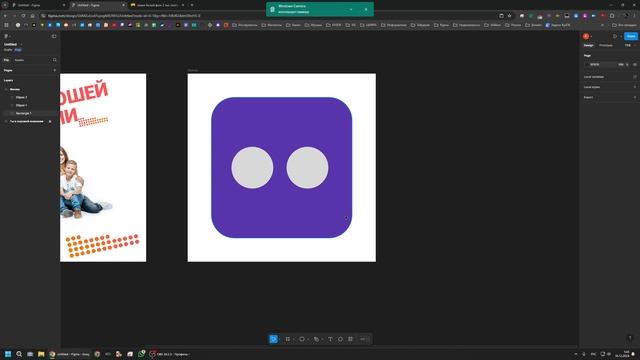This screenshot has height=360, width=640.
Task: Open the Figma main menu
Action: point(6,36)
